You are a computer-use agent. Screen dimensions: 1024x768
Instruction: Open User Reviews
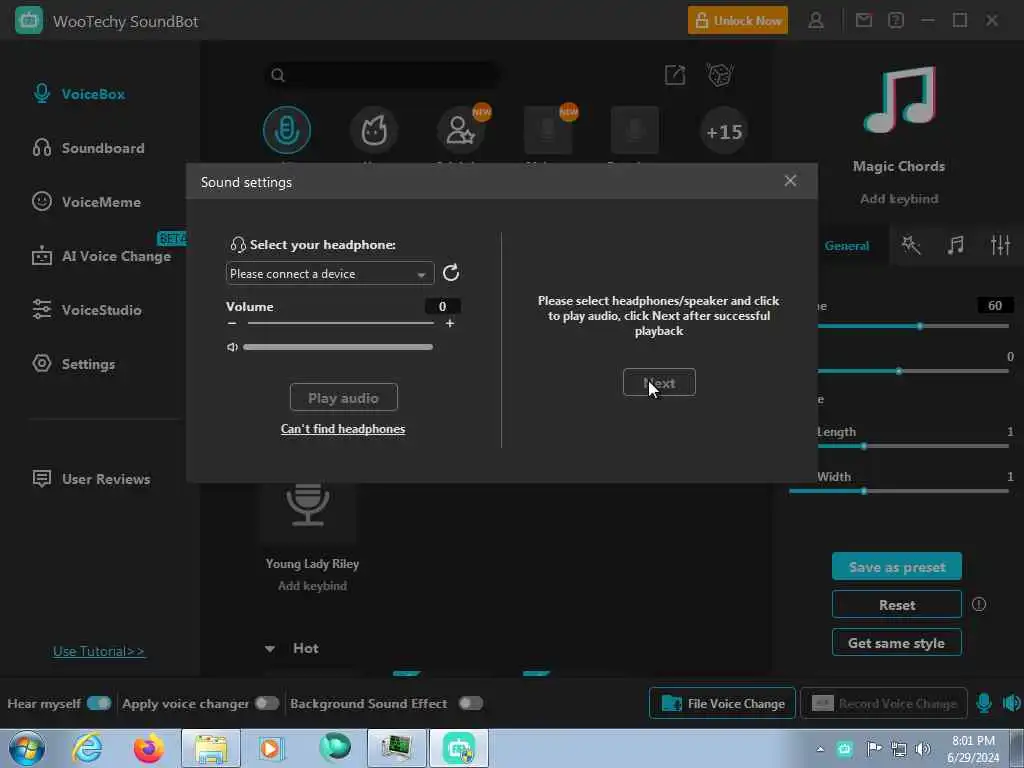pos(91,479)
